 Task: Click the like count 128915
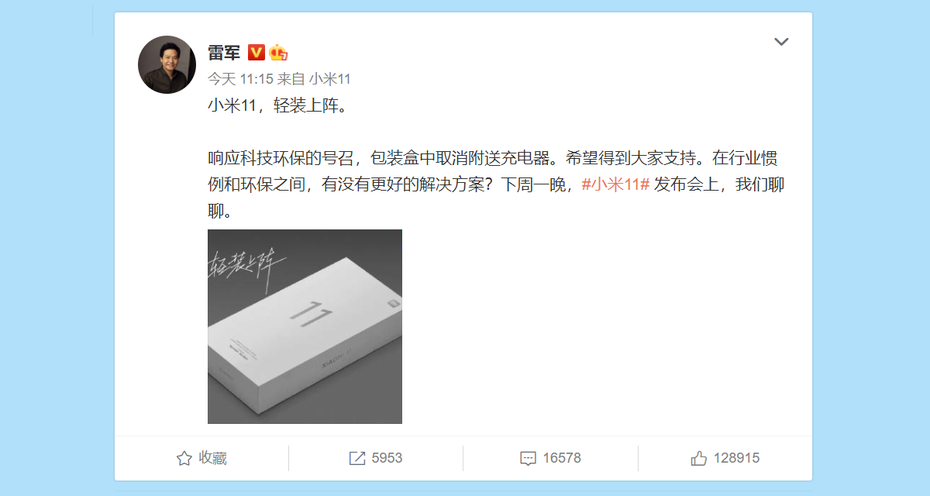pyautogui.click(x=736, y=458)
